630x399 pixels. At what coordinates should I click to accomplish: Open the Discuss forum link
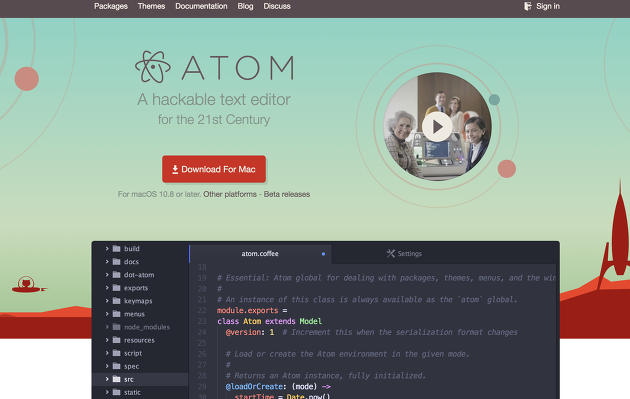277,6
